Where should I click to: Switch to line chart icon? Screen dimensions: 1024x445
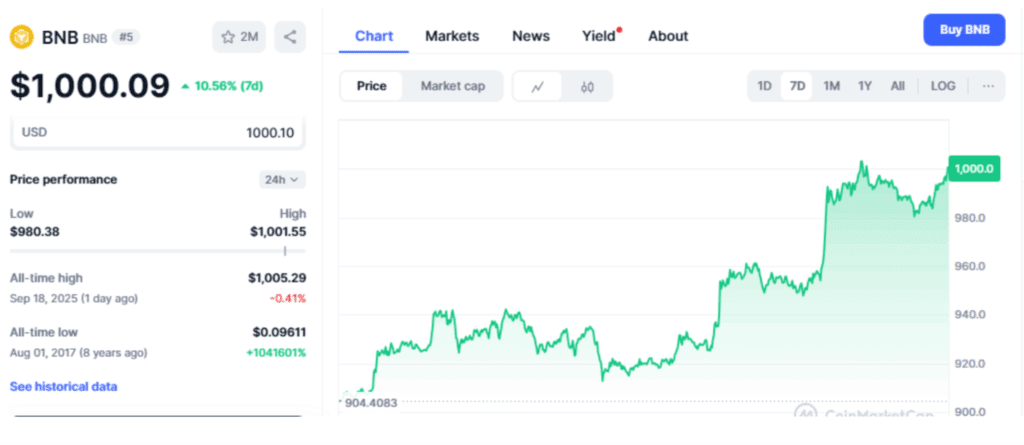point(538,86)
